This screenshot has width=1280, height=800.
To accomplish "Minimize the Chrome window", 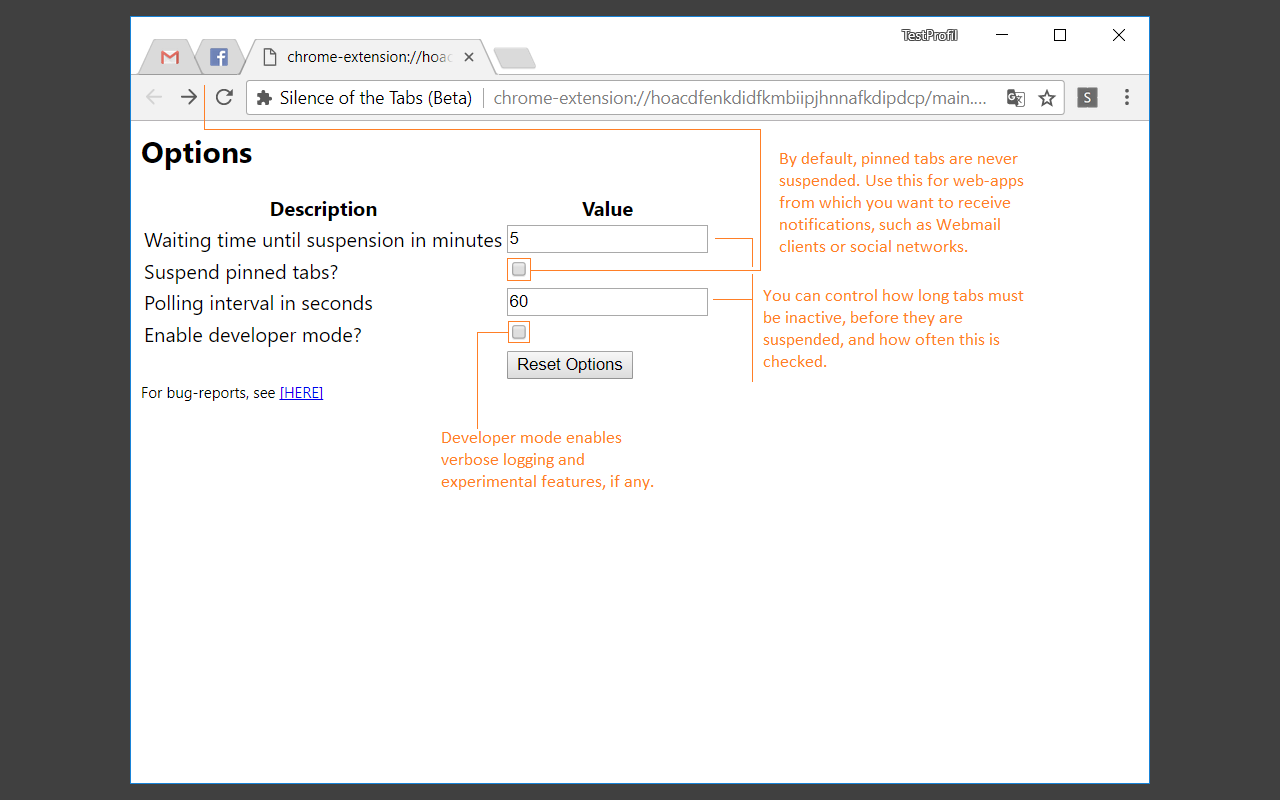I will click(1002, 35).
